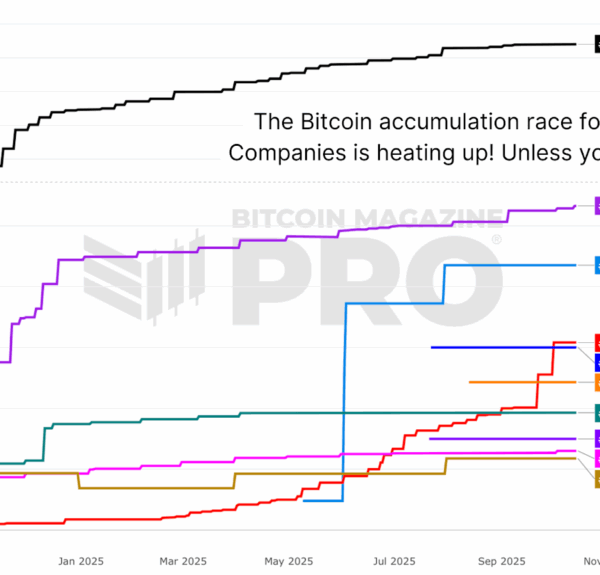The image size is (600, 575).
Task: Click the red series label tag
Action: [596, 342]
